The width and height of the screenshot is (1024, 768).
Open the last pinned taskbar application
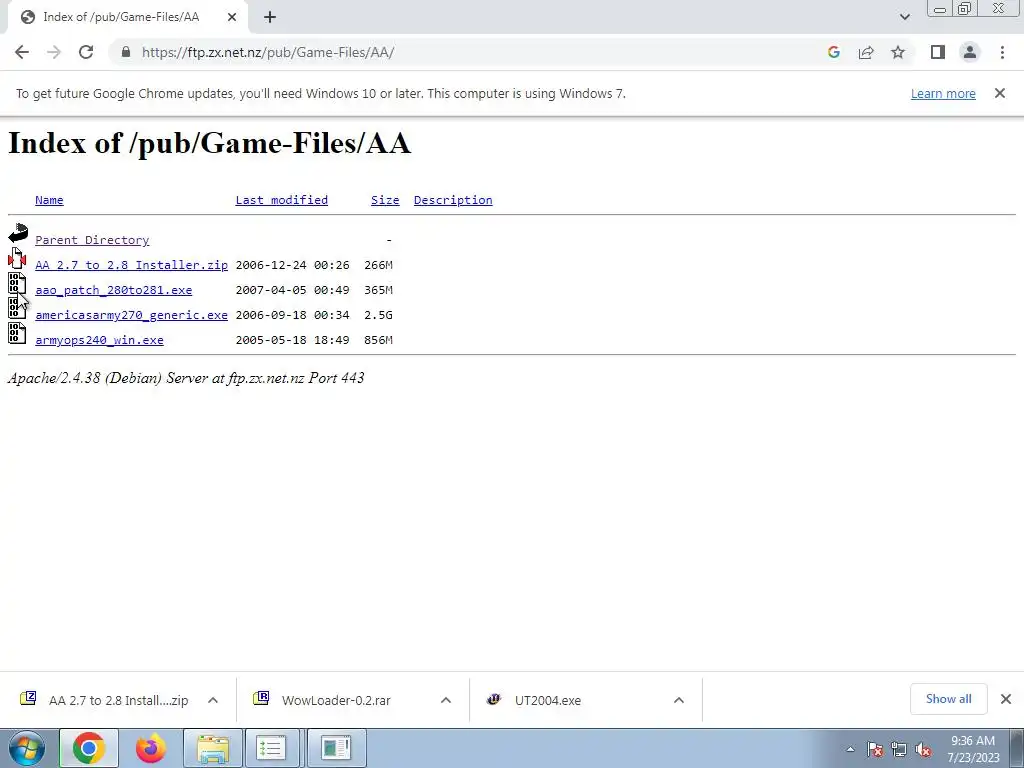coord(336,748)
